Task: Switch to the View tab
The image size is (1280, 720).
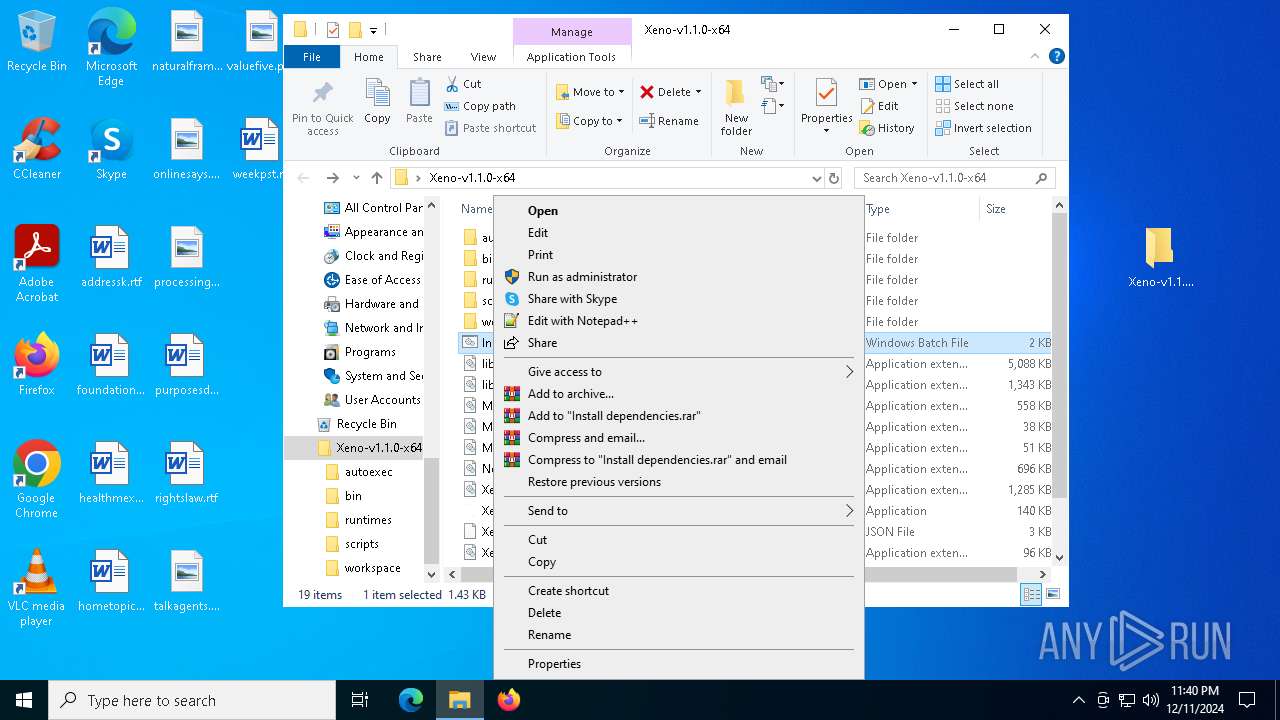Action: click(x=483, y=57)
